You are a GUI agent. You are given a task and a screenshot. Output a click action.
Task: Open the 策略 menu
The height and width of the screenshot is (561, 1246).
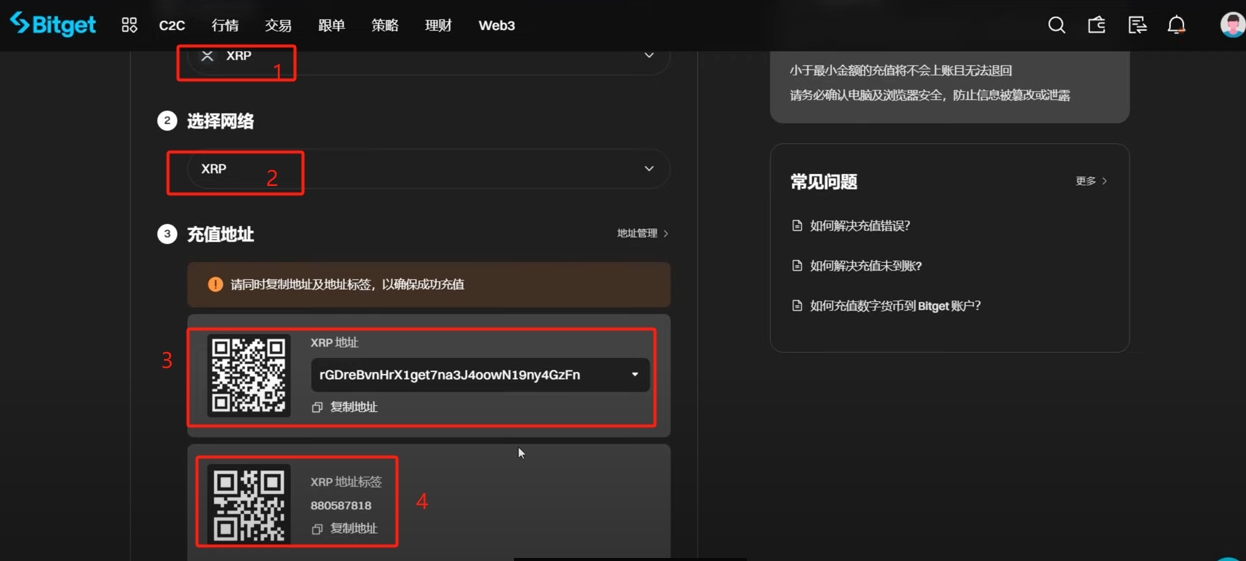(385, 25)
